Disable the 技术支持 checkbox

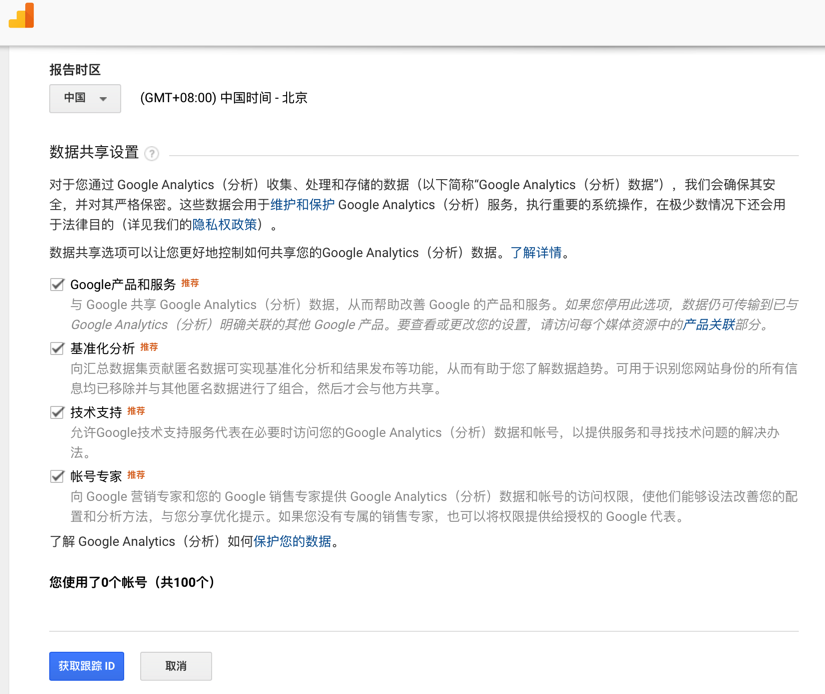57,412
